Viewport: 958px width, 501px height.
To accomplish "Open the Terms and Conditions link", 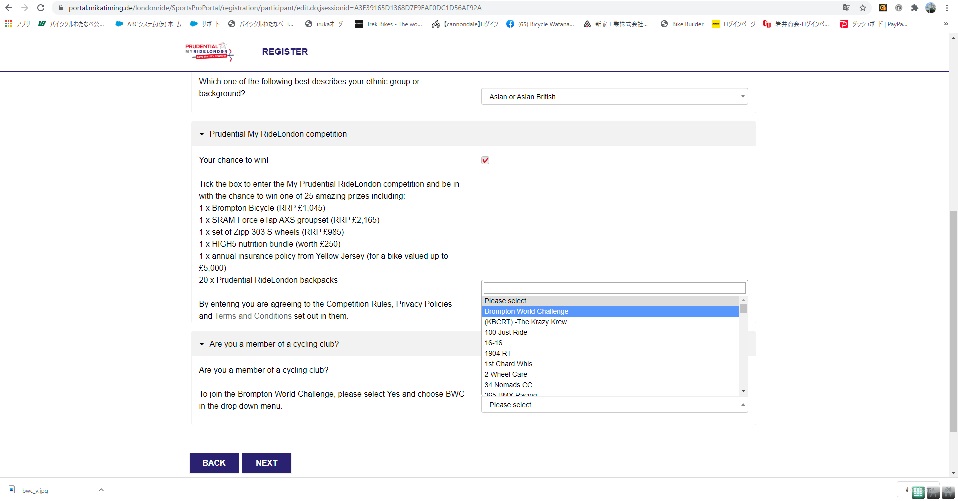I will coord(252,316).
